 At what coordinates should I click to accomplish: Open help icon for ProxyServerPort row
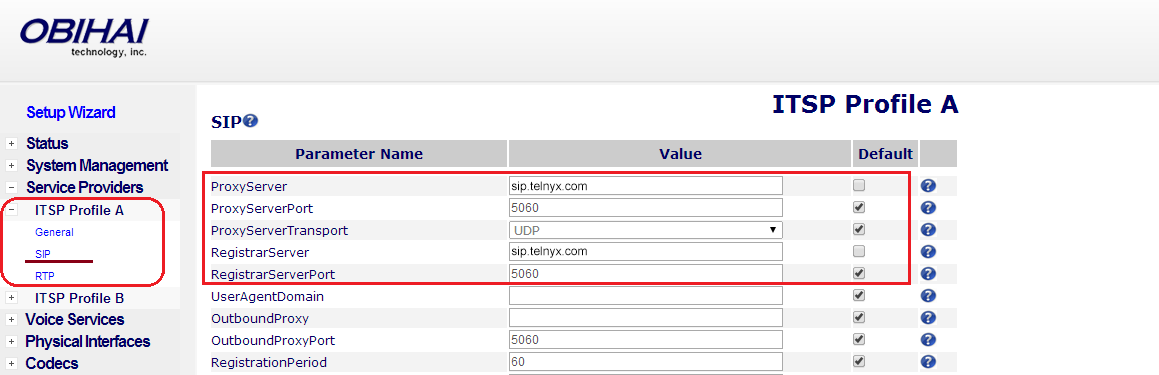coord(929,208)
